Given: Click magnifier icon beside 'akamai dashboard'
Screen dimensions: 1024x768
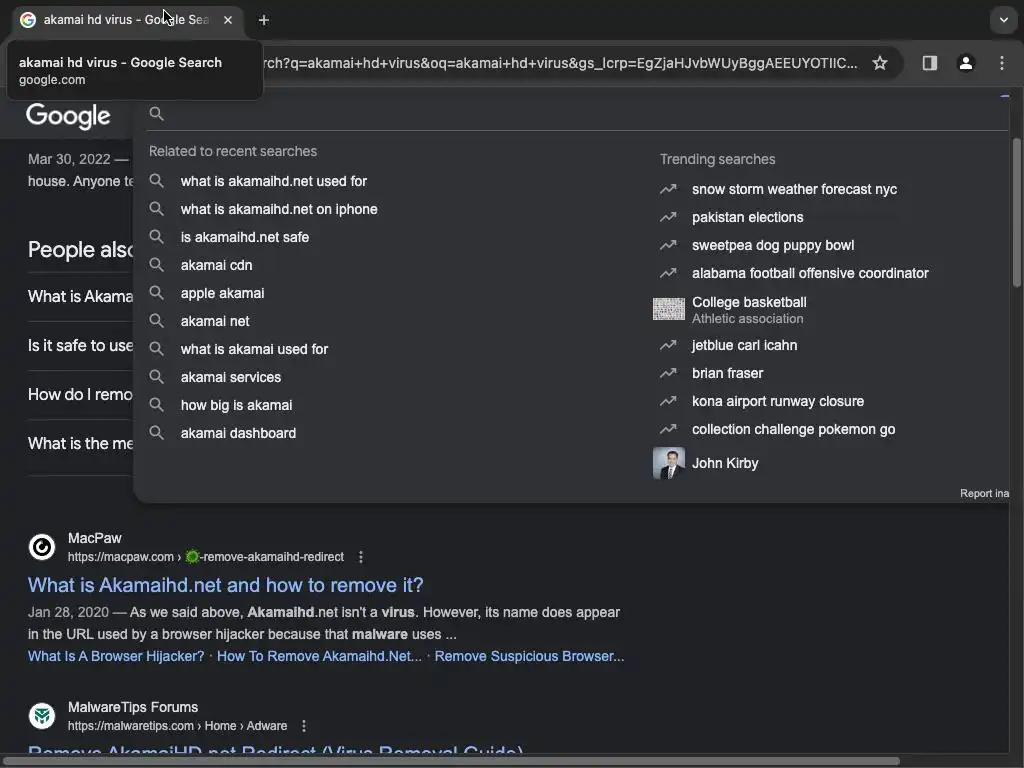Looking at the screenshot, I should pos(156,432).
